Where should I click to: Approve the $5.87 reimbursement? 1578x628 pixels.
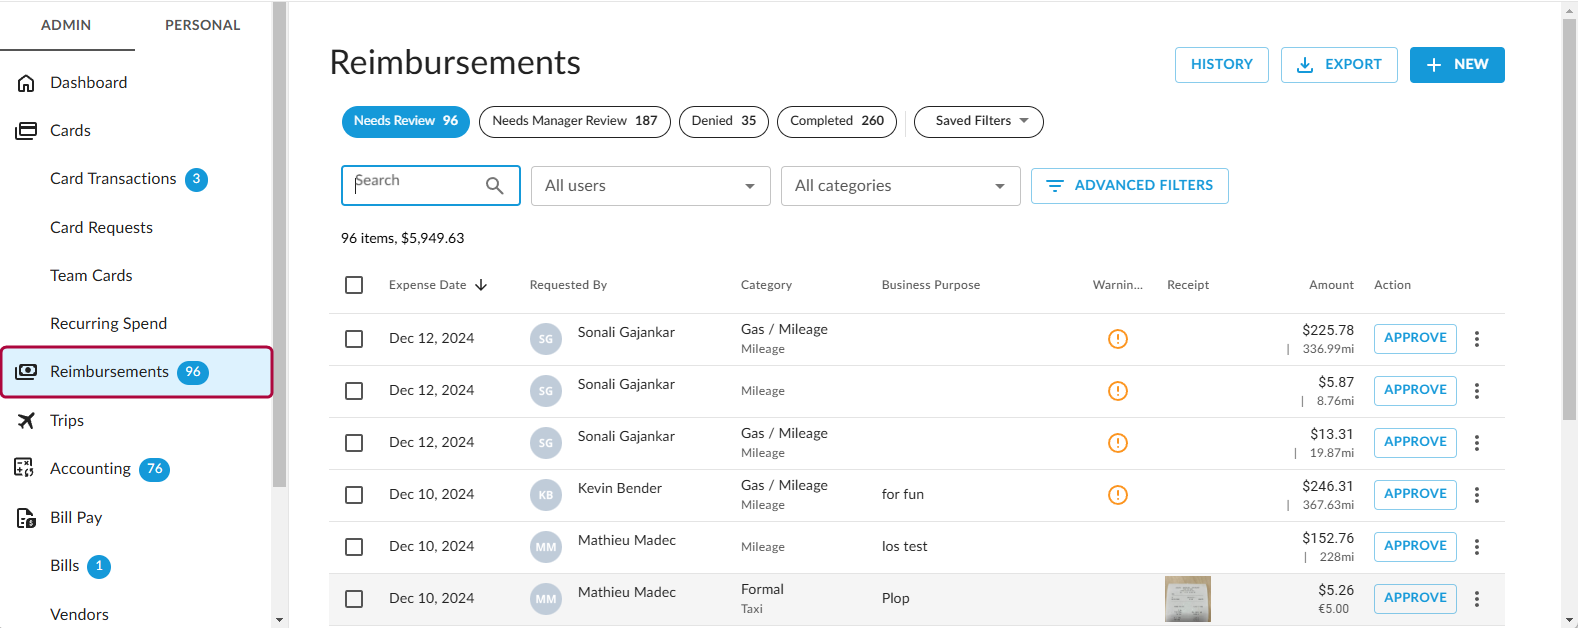[x=1415, y=391]
